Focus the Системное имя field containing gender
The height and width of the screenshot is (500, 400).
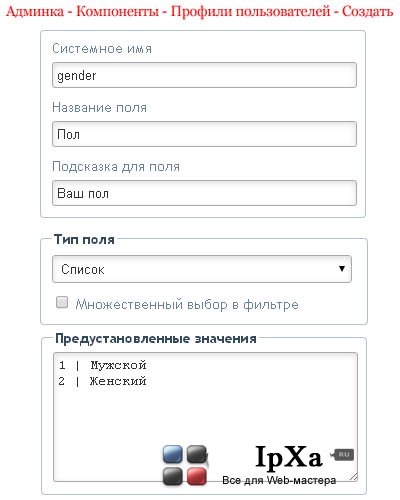coord(204,75)
